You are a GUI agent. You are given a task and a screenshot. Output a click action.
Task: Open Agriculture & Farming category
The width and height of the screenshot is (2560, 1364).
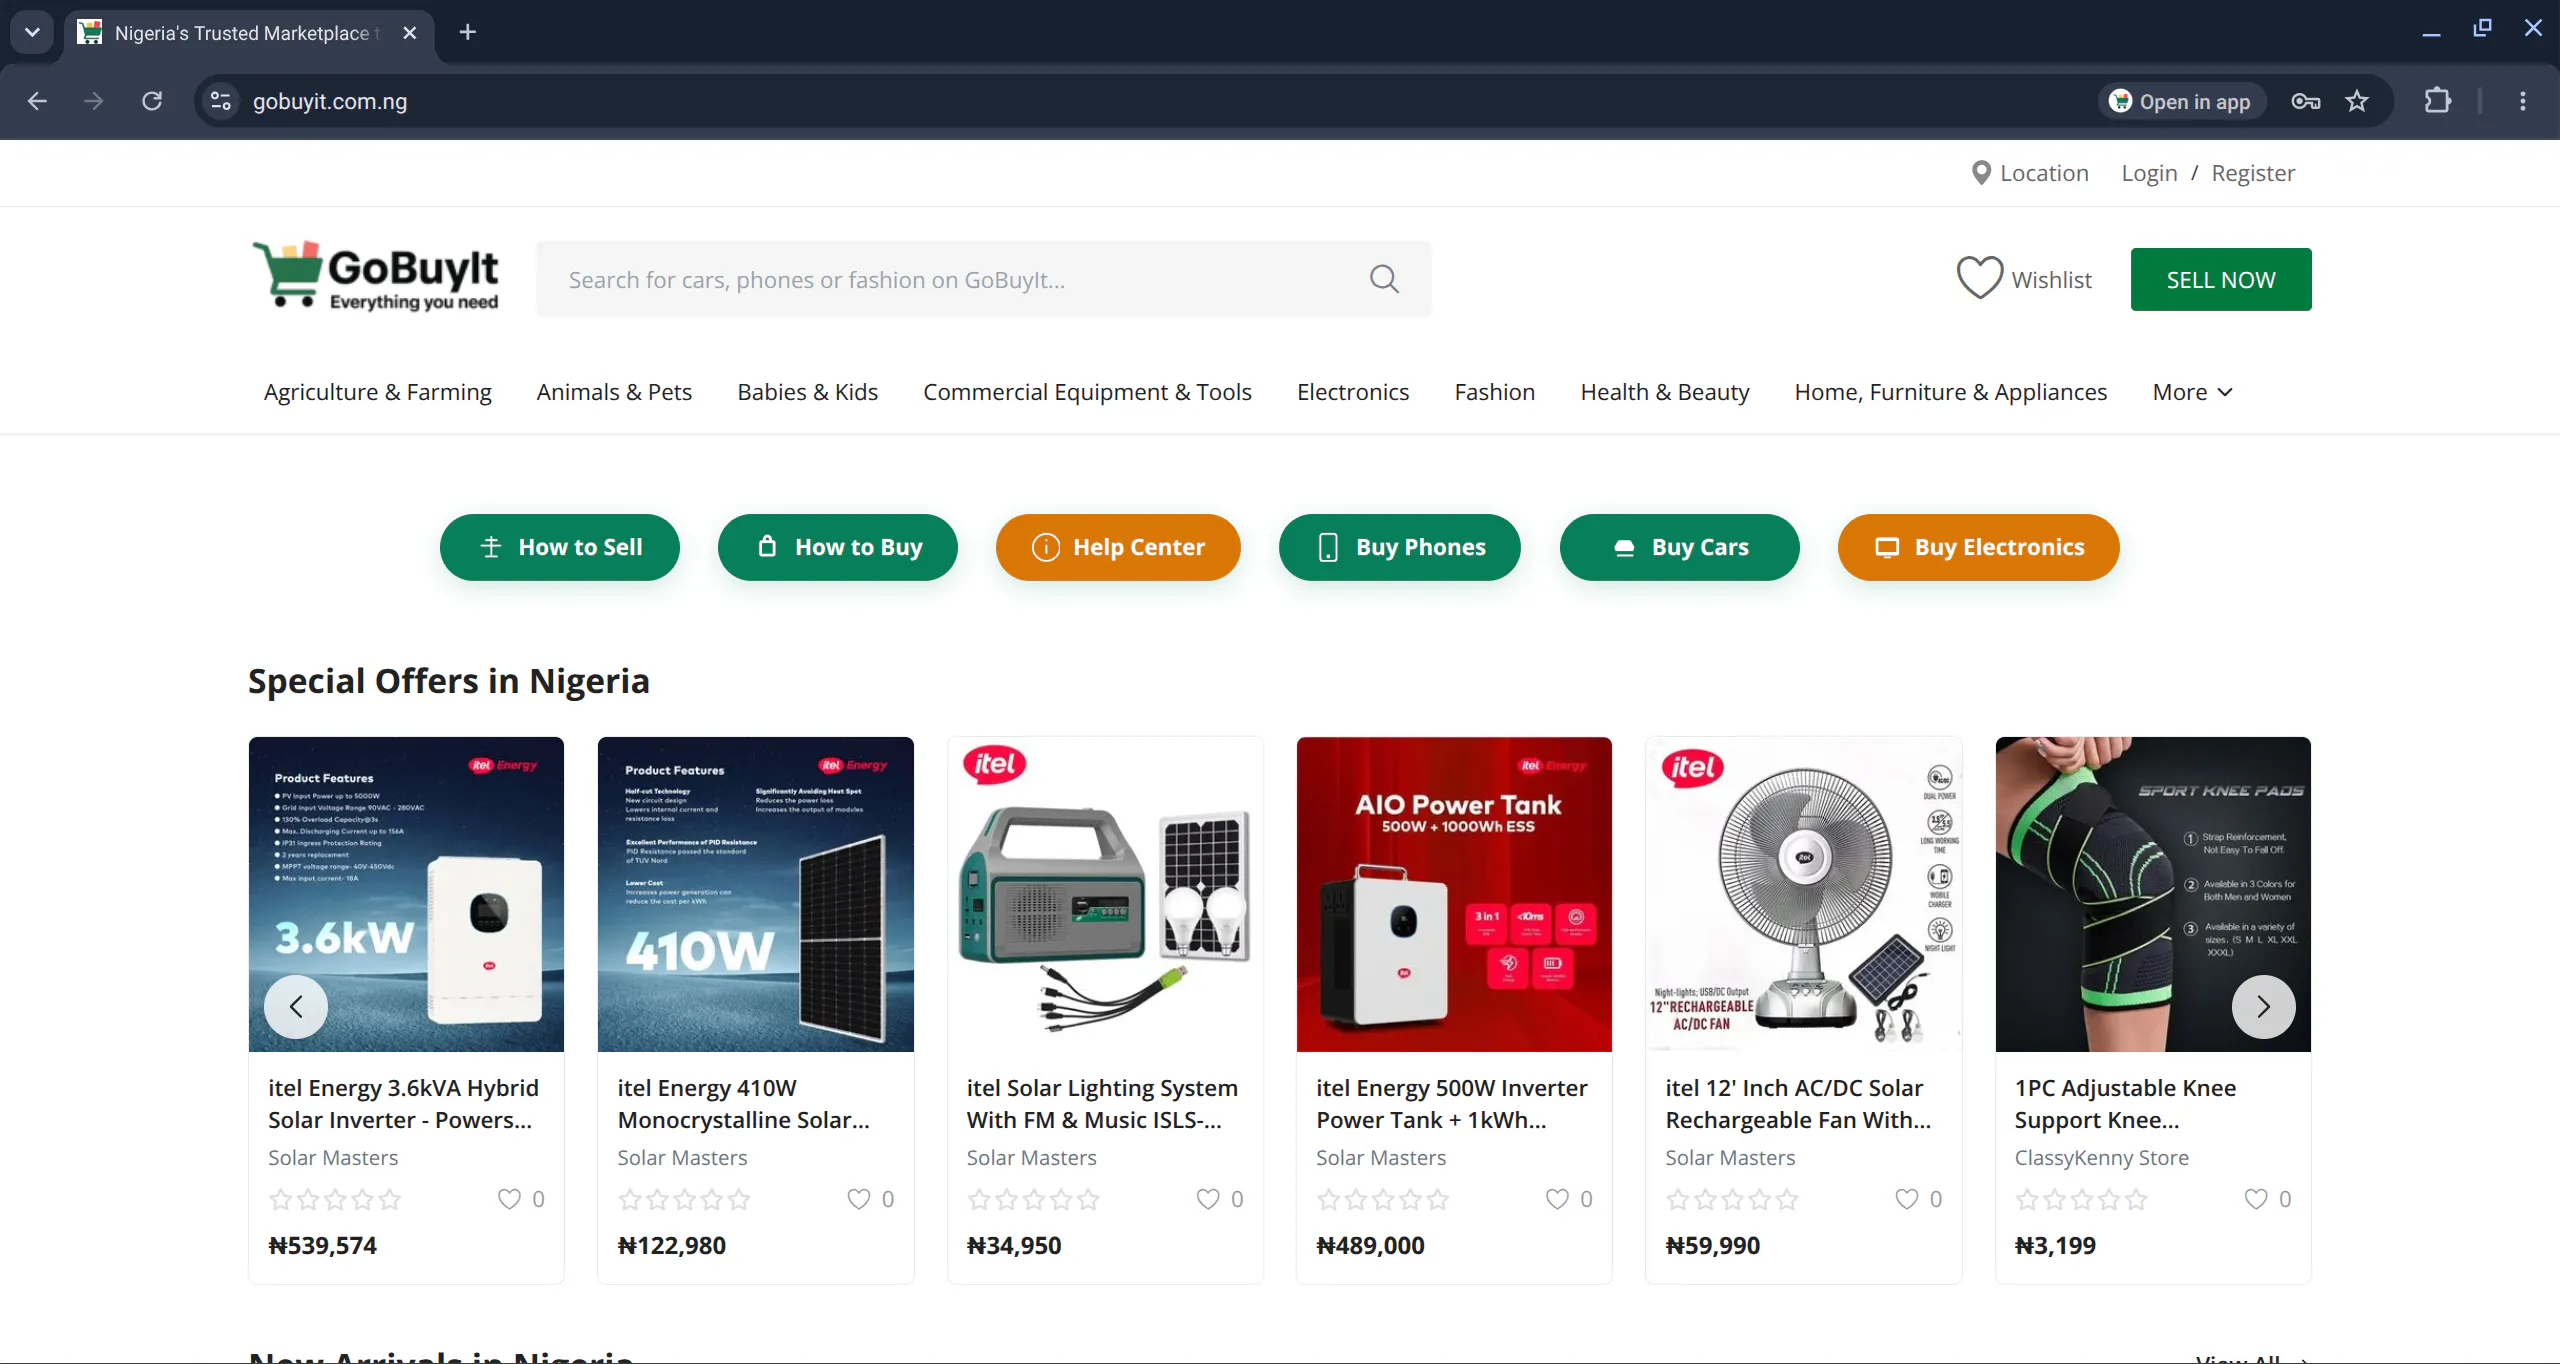(378, 392)
